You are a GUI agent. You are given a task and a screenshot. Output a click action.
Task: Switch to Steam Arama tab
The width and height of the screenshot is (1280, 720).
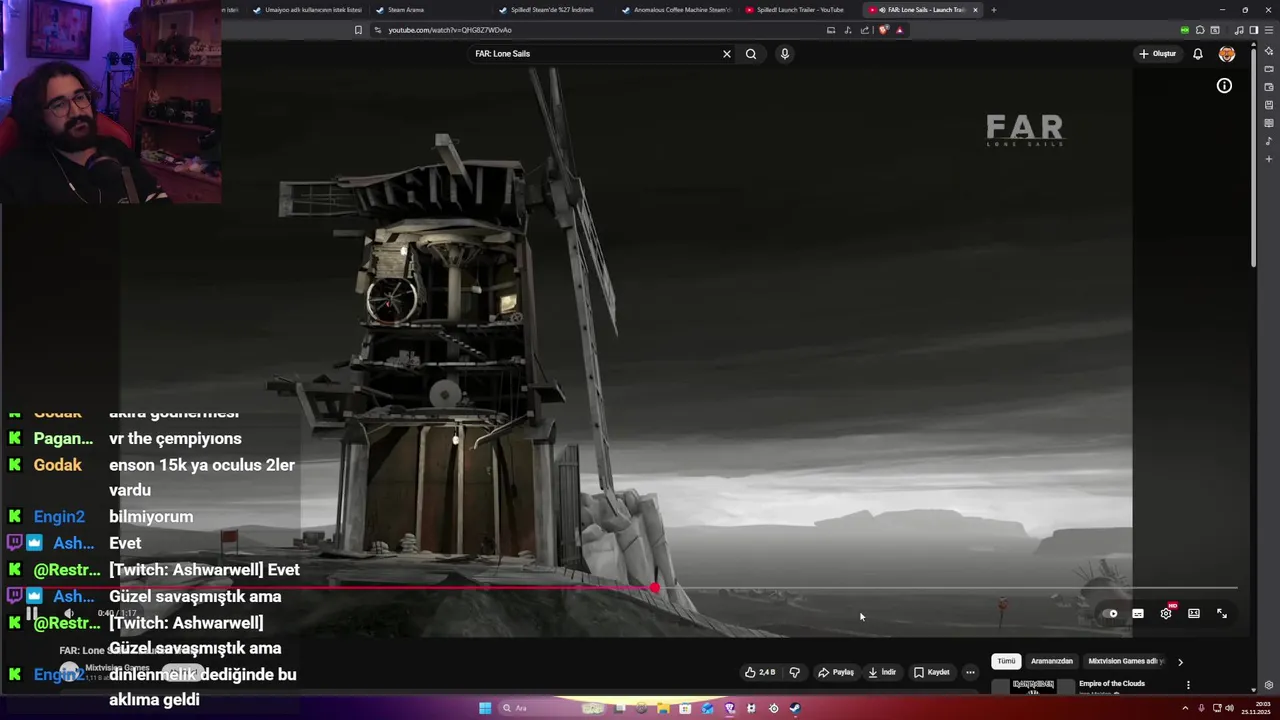[430, 10]
